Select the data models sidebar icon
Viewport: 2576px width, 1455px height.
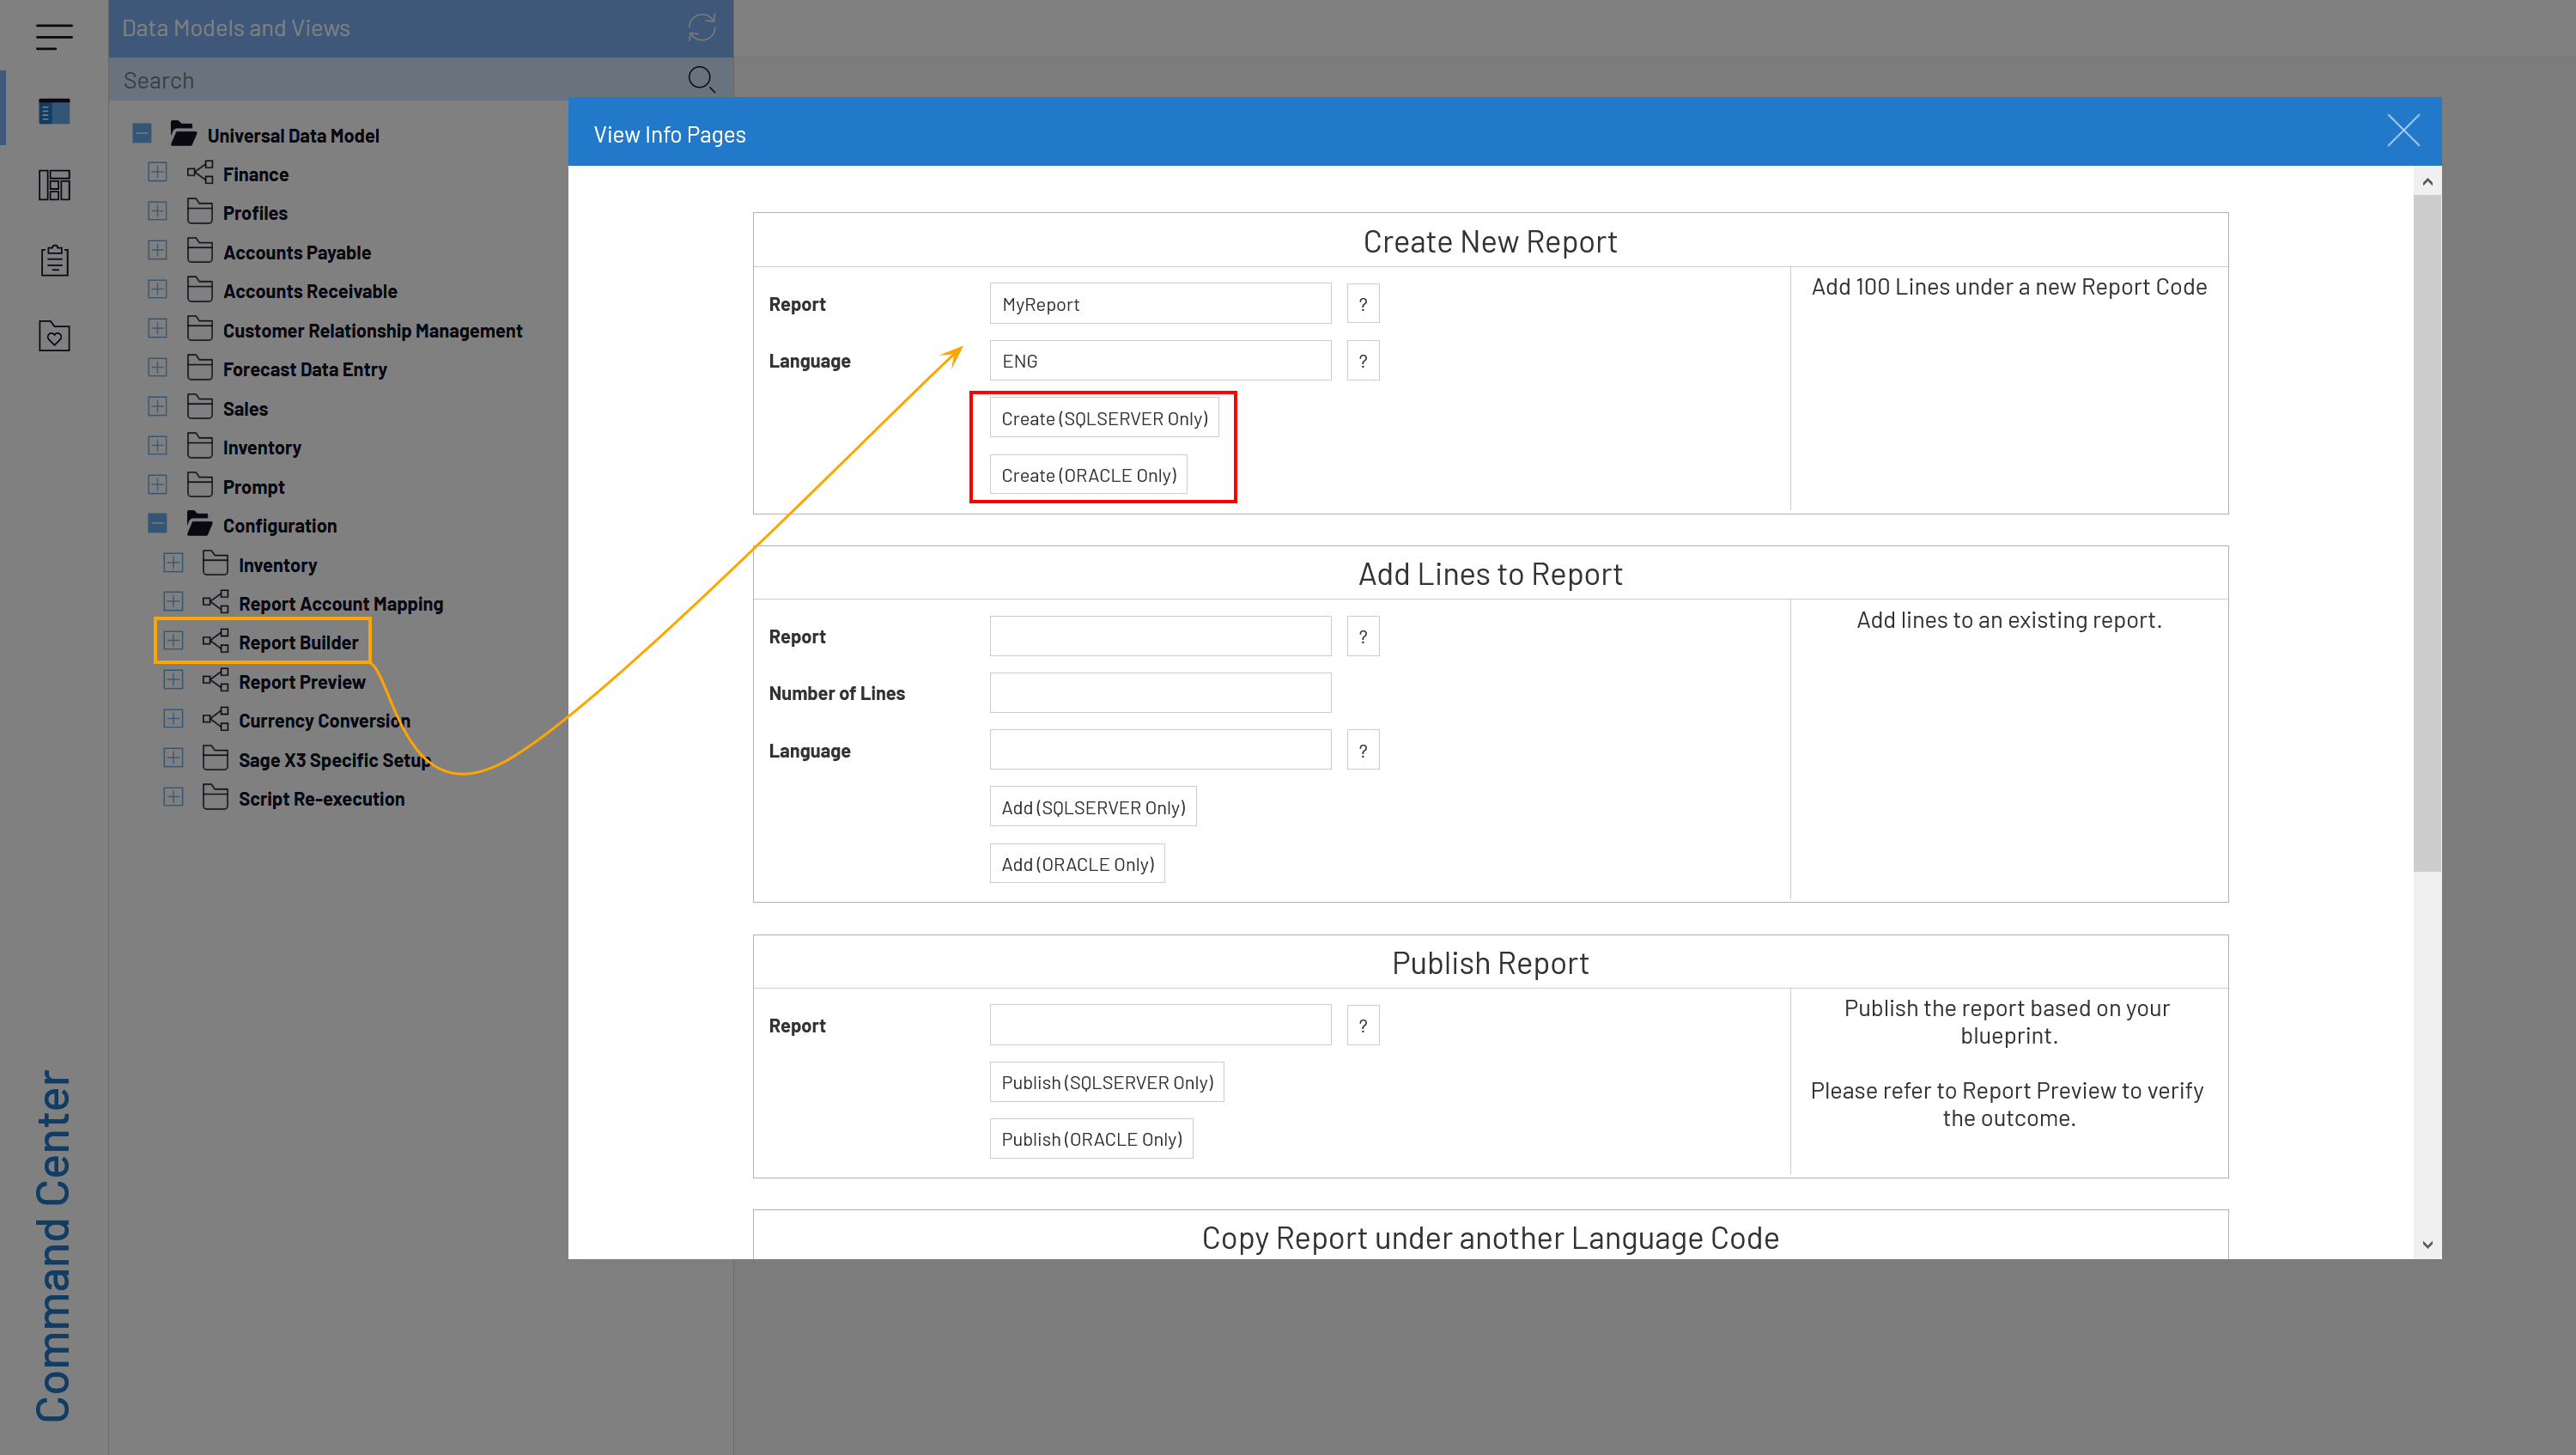click(x=54, y=110)
